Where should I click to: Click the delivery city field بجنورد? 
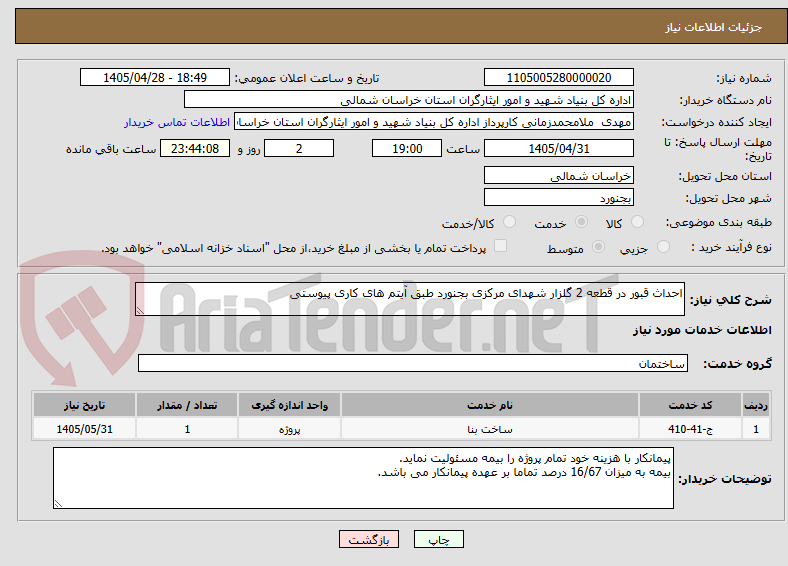coord(559,197)
